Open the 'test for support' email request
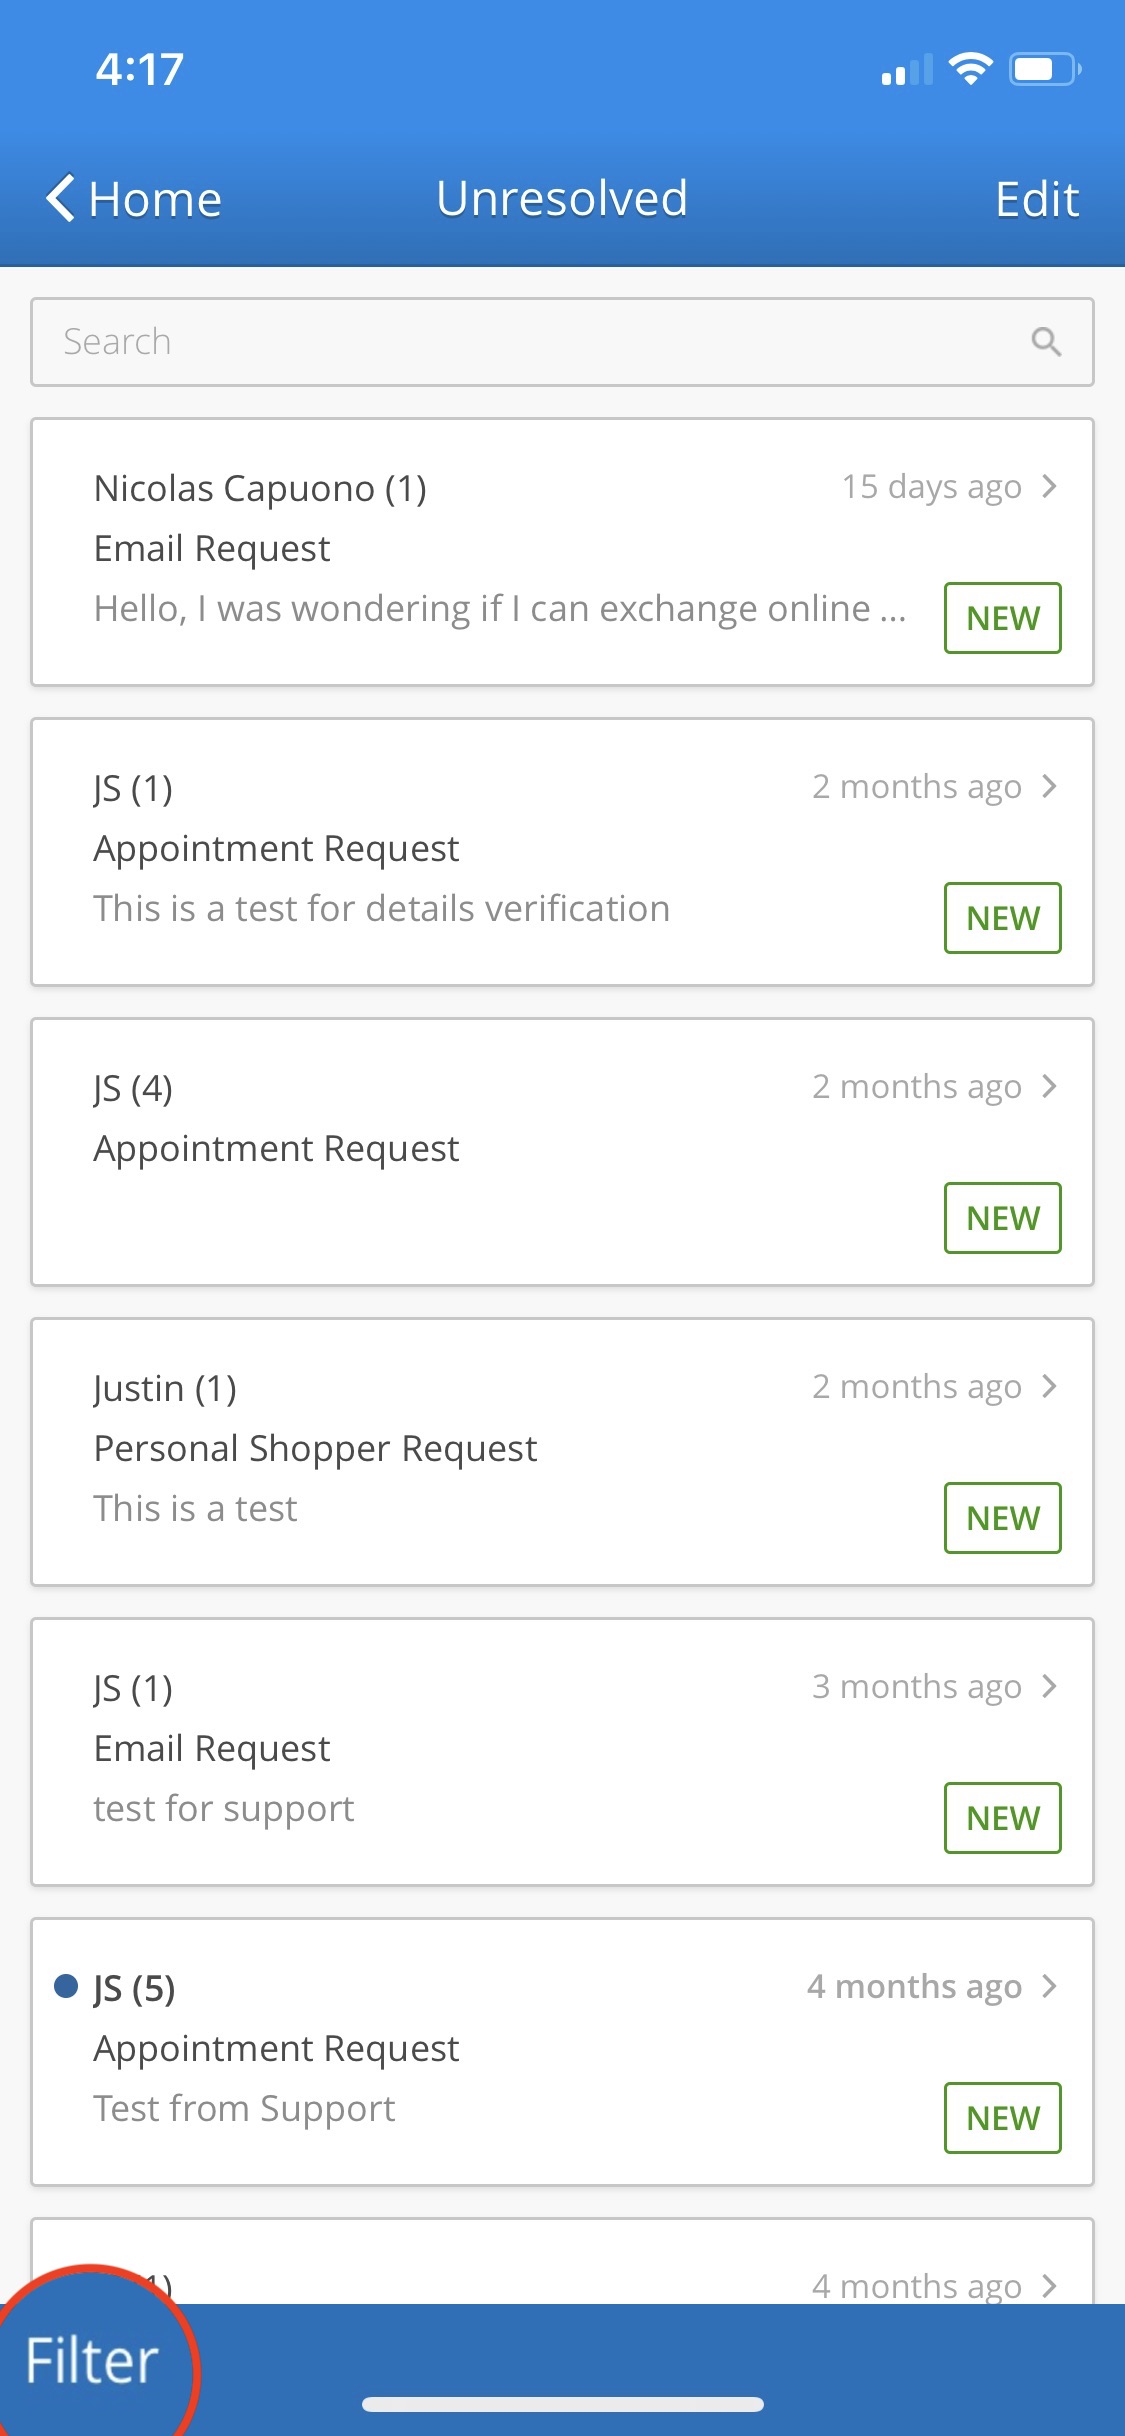Screen dimensions: 1125x2436 [x=480, y=1750]
